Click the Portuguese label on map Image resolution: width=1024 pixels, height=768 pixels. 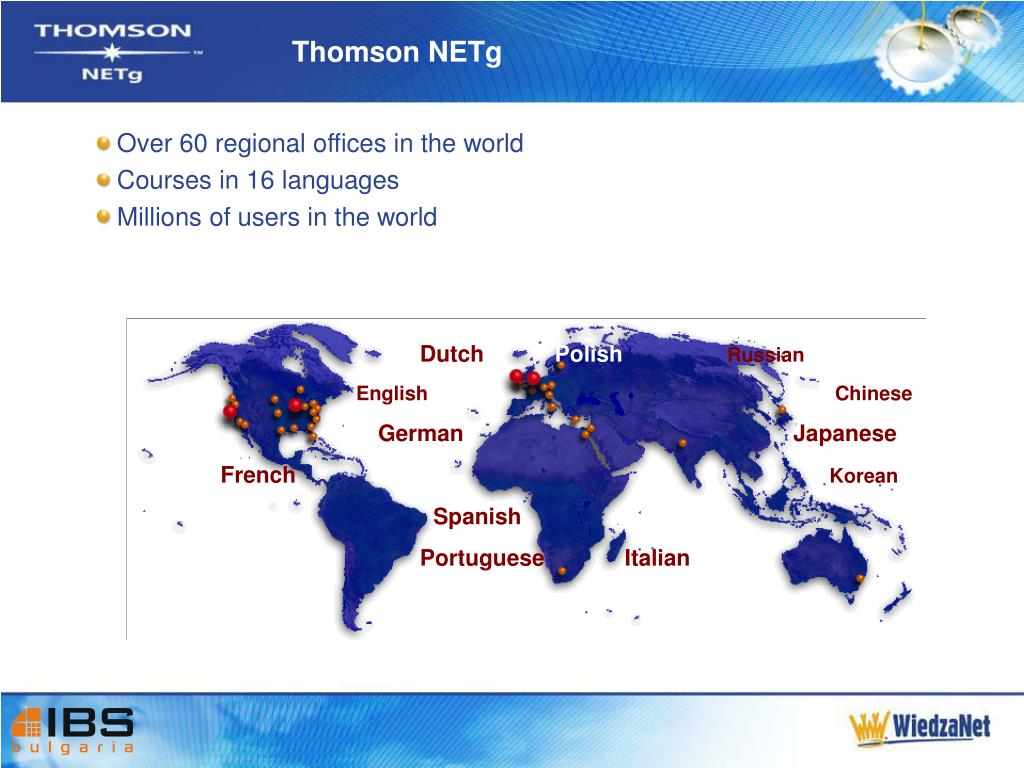click(482, 558)
